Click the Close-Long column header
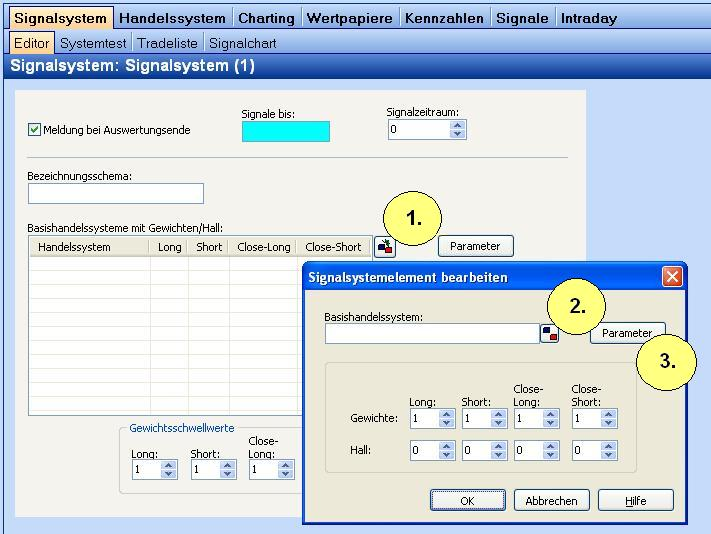 pos(263,247)
